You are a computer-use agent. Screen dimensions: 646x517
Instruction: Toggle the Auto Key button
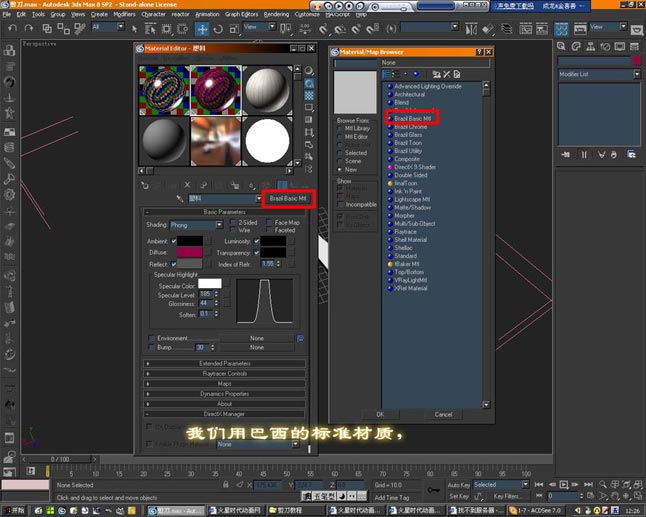point(459,485)
